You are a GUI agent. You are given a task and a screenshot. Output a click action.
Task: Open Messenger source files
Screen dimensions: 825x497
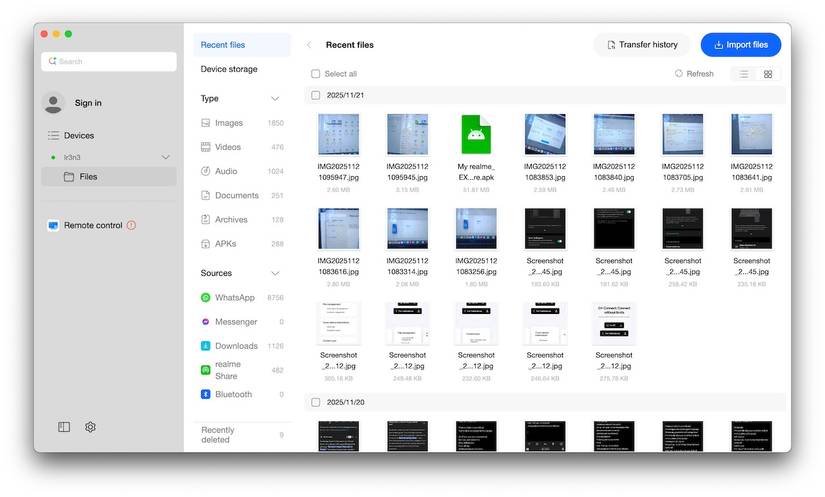tap(236, 322)
